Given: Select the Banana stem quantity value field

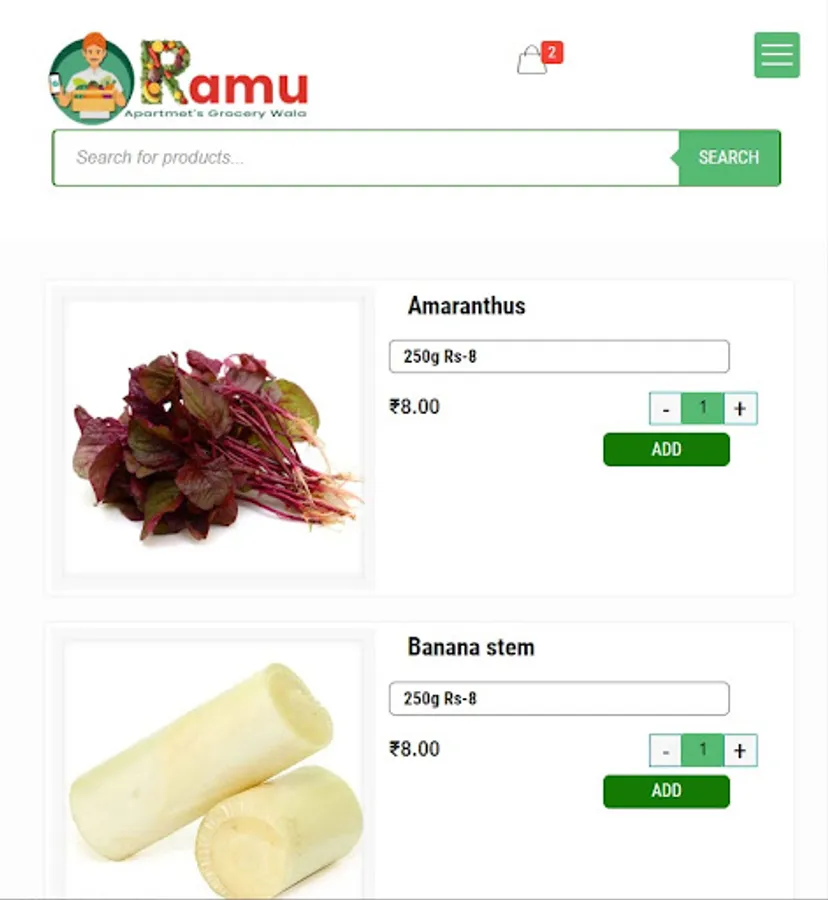Looking at the screenshot, I should click(702, 750).
